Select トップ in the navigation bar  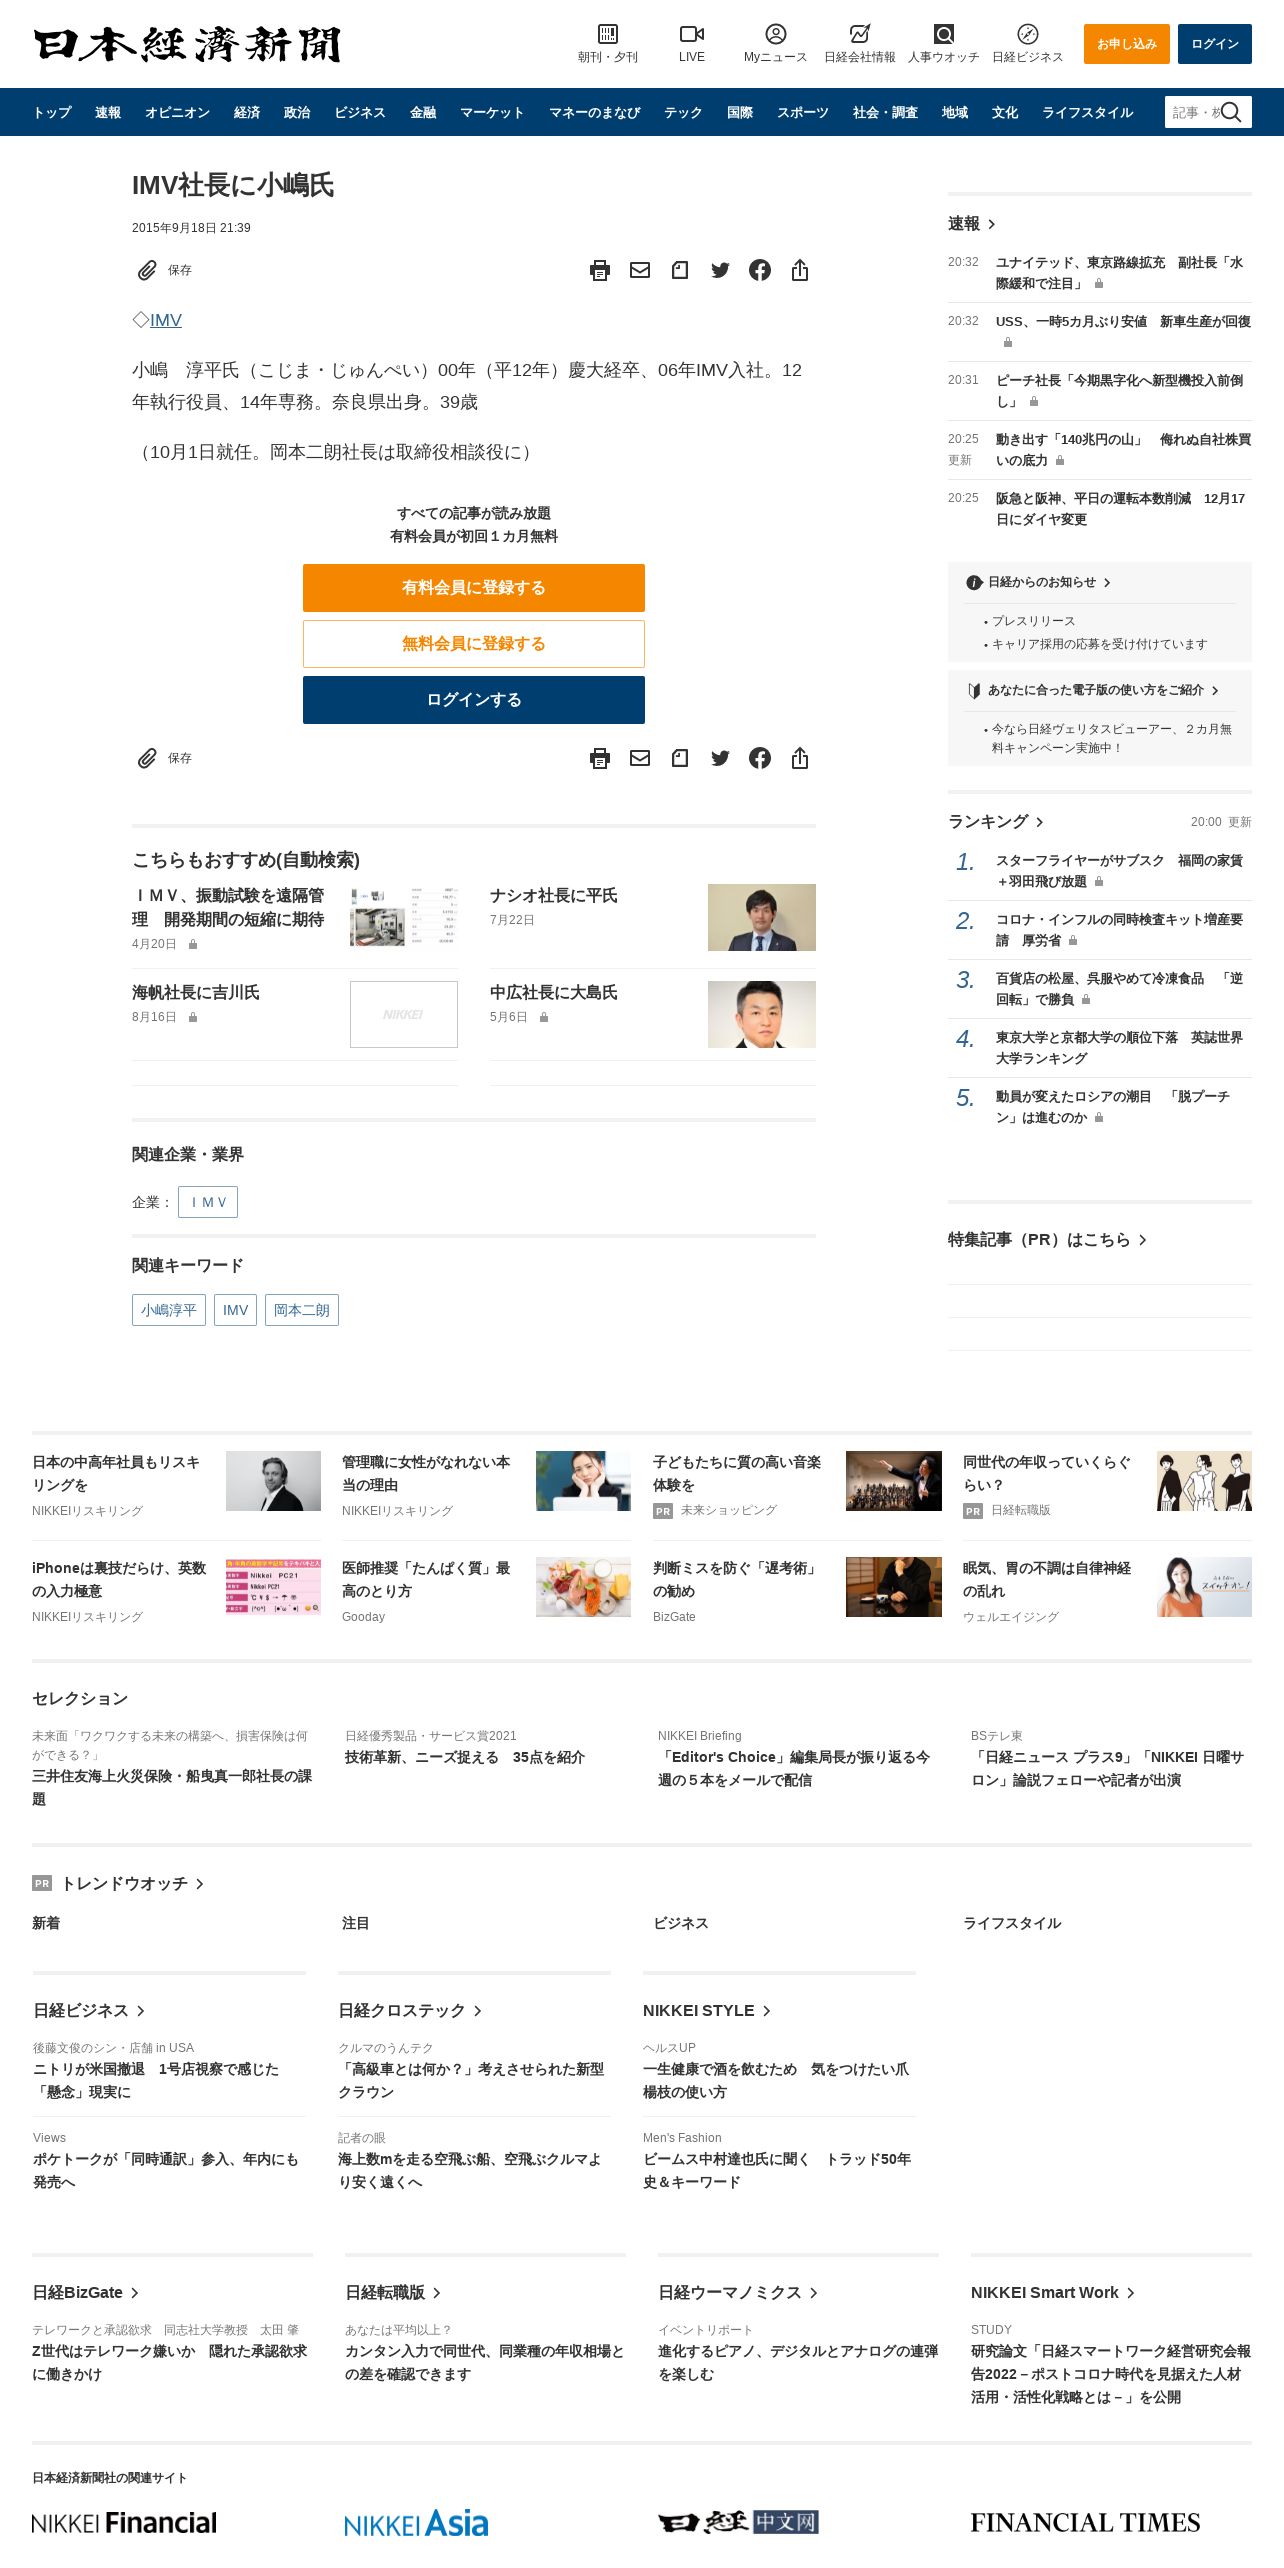tap(52, 112)
